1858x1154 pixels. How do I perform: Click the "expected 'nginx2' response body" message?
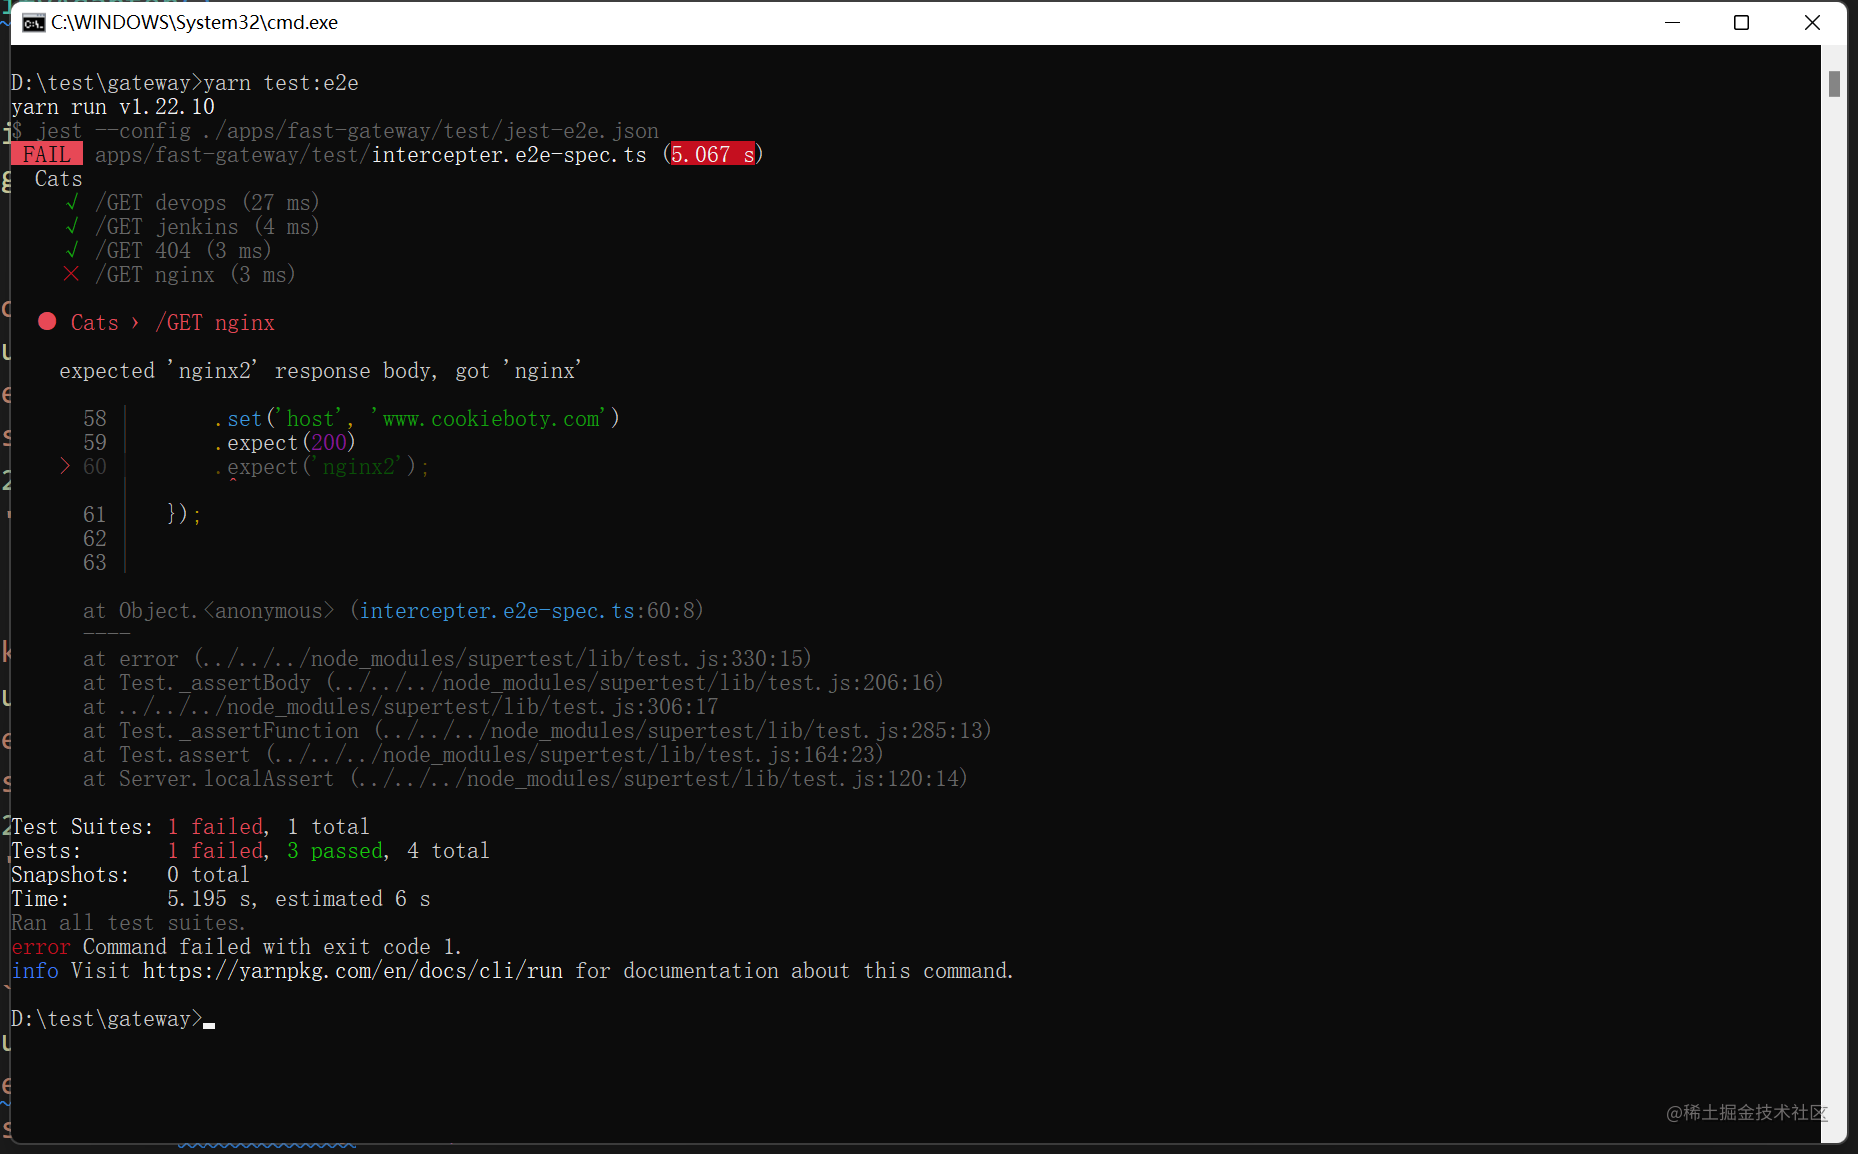tap(320, 370)
